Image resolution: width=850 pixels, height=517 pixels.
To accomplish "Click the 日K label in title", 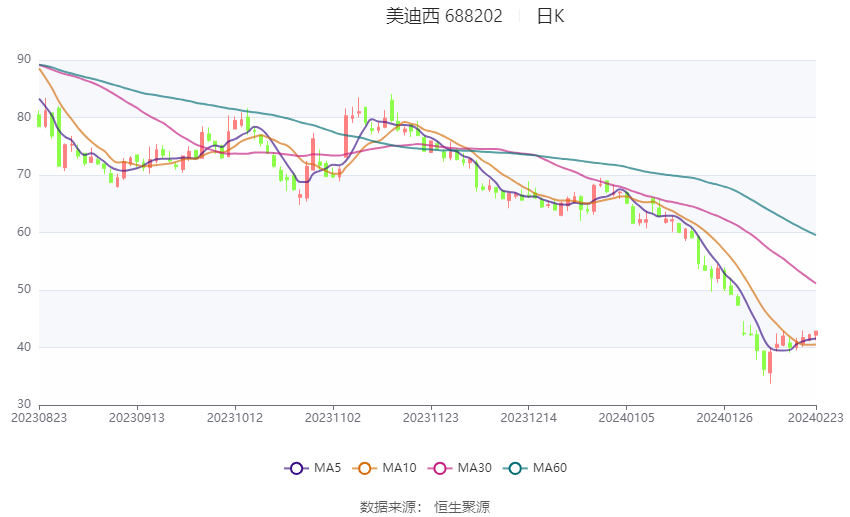I will (550, 16).
